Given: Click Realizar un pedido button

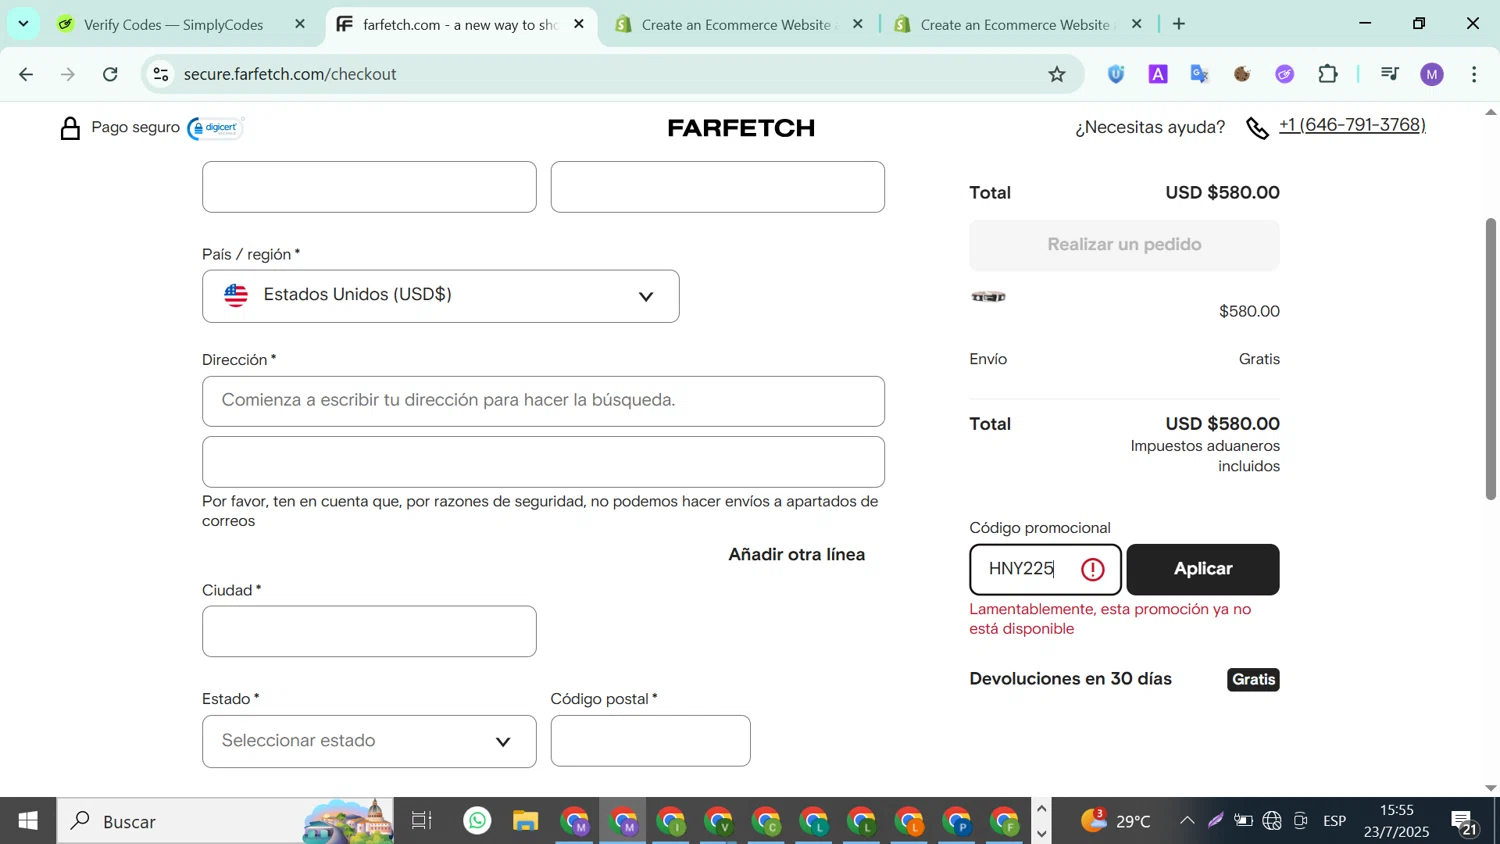Looking at the screenshot, I should click(1124, 245).
